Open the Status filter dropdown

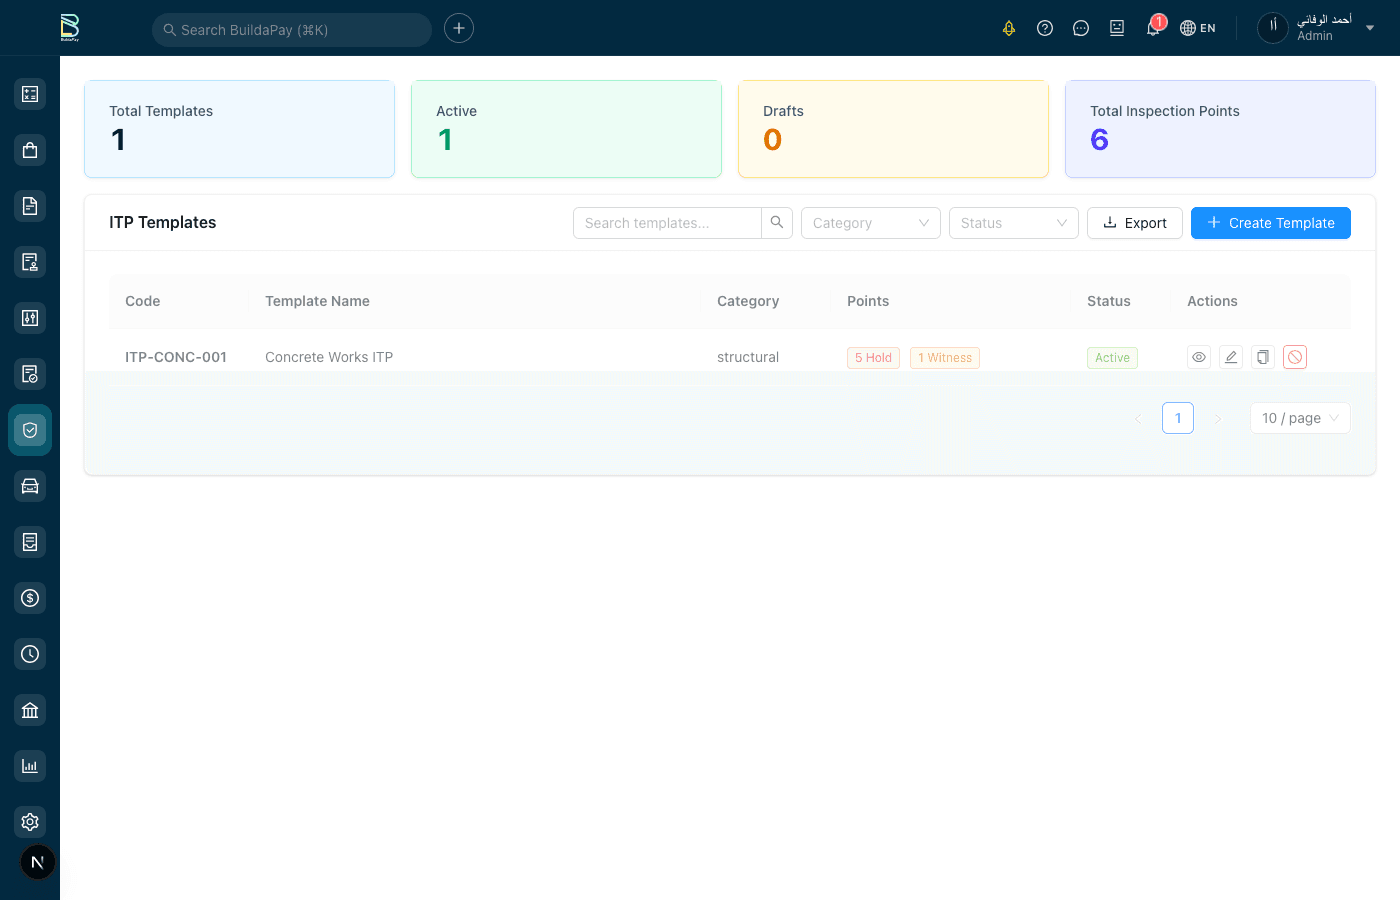1013,223
